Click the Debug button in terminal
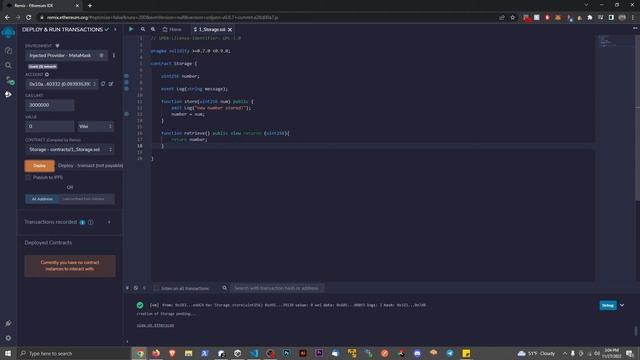Screen dimensions: 640x360 pos(608,305)
